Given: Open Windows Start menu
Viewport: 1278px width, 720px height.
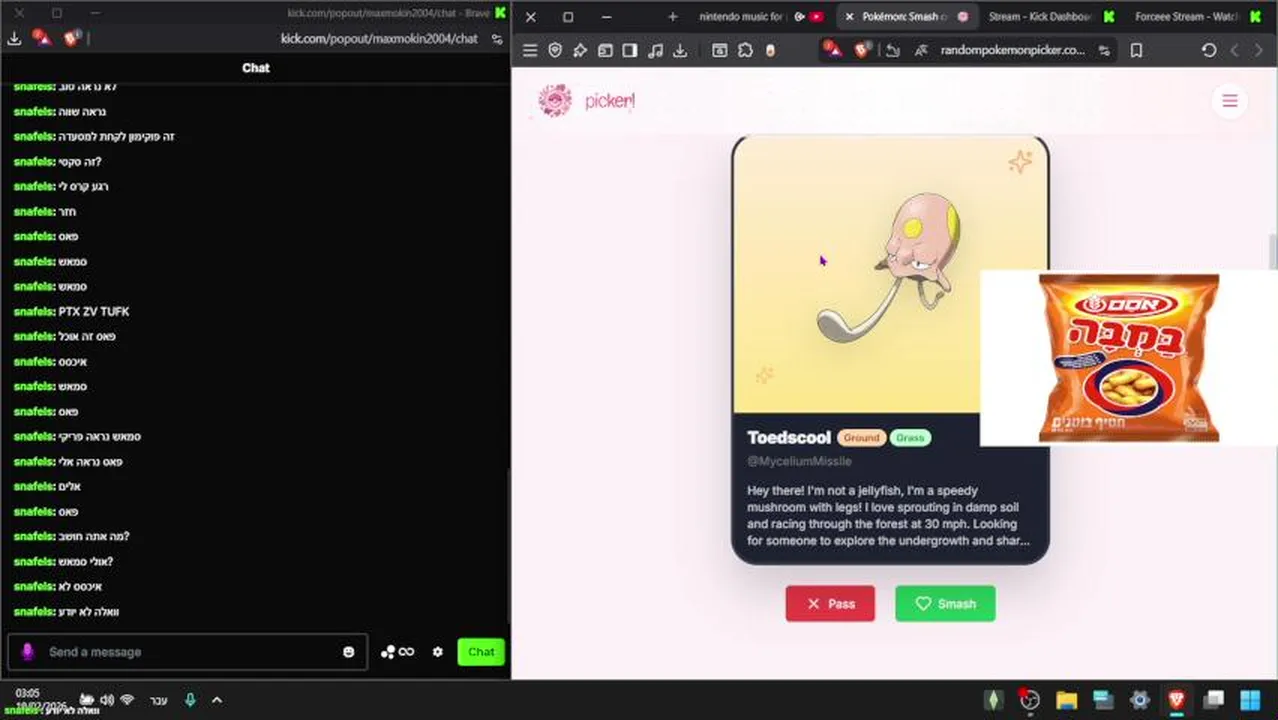Looking at the screenshot, I should coord(1250,700).
